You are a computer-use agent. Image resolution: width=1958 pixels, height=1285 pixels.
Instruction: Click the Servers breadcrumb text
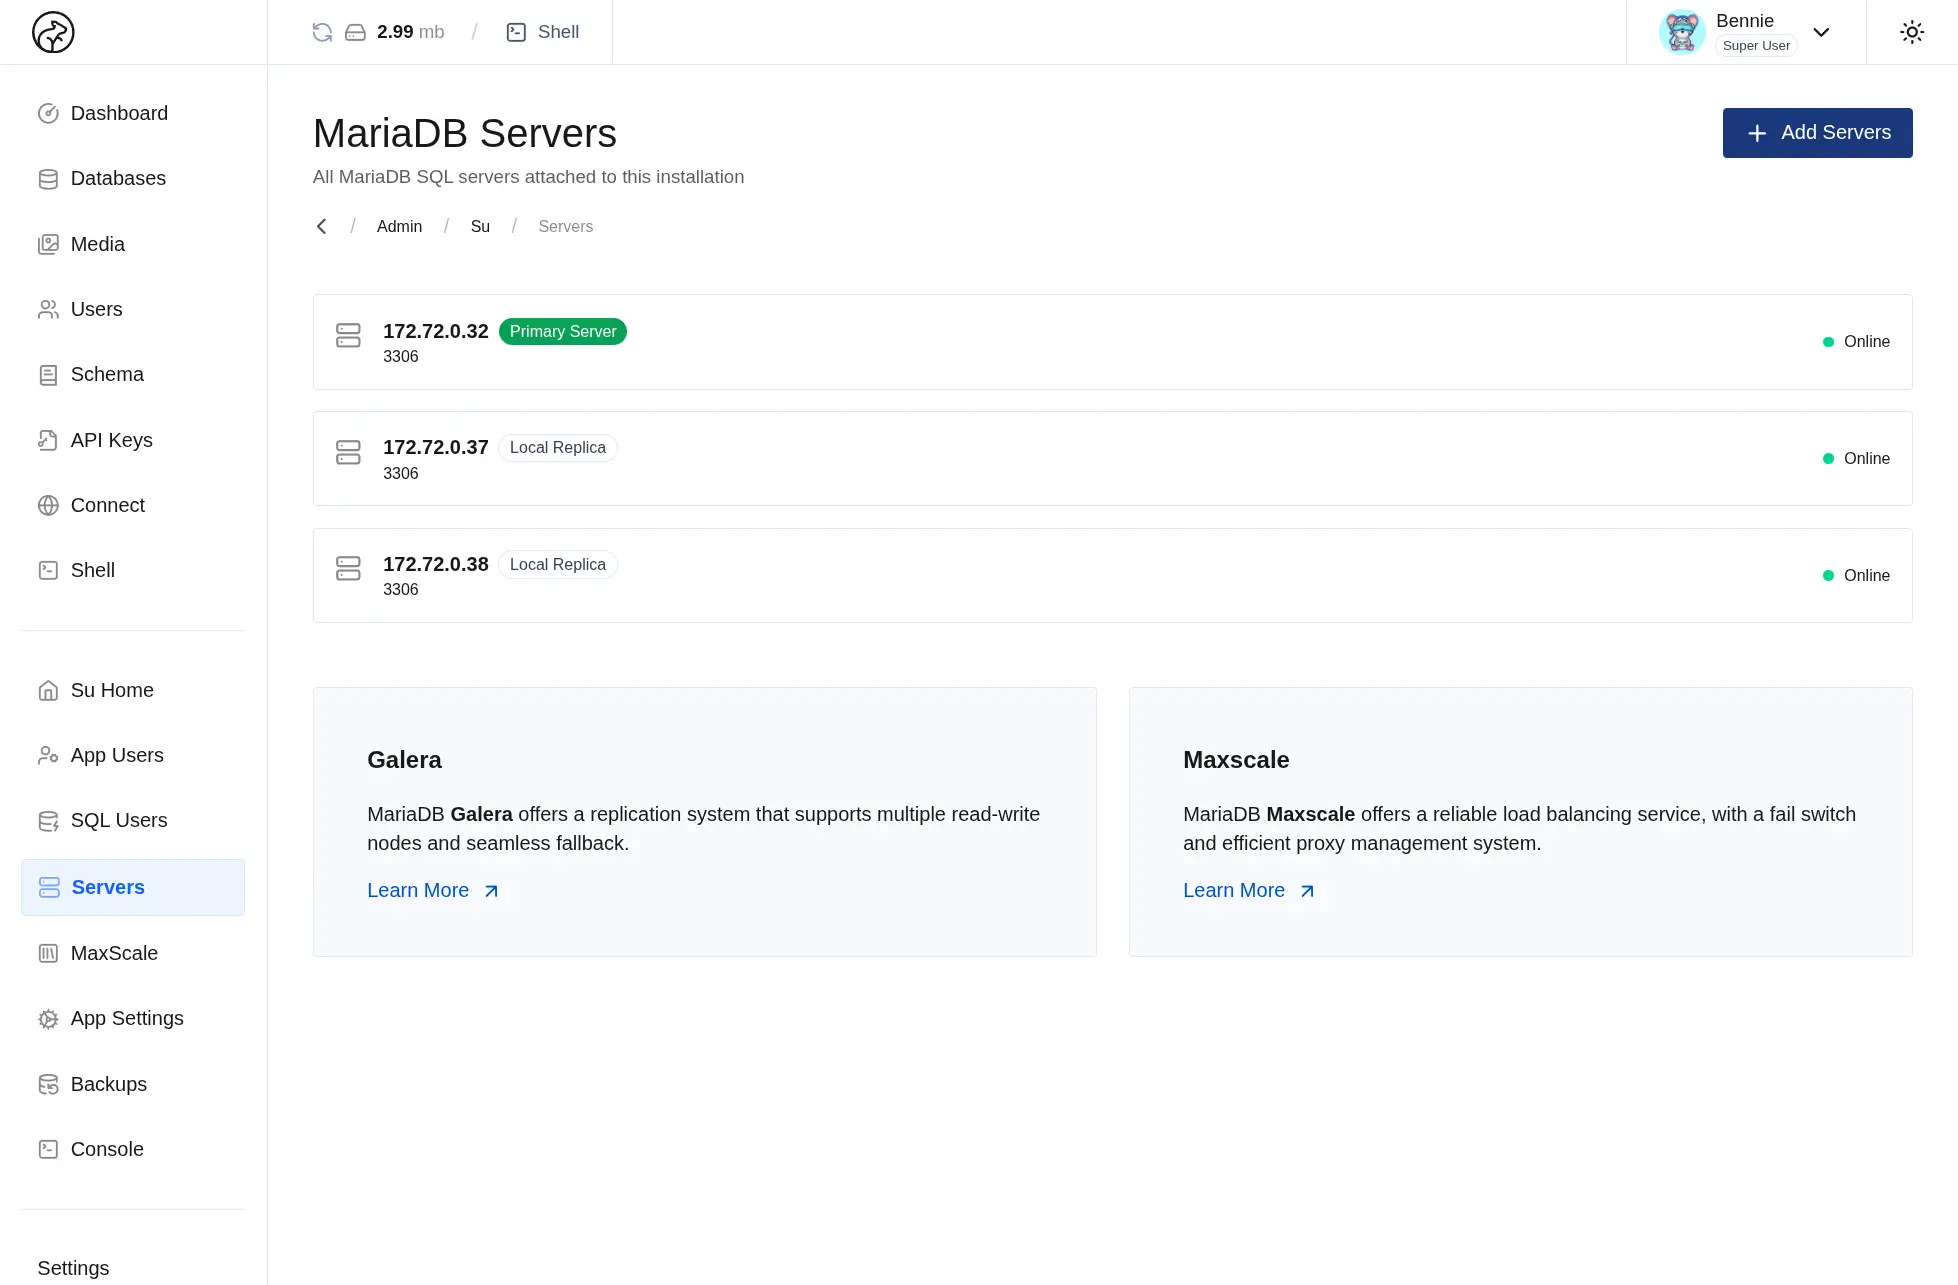click(566, 227)
